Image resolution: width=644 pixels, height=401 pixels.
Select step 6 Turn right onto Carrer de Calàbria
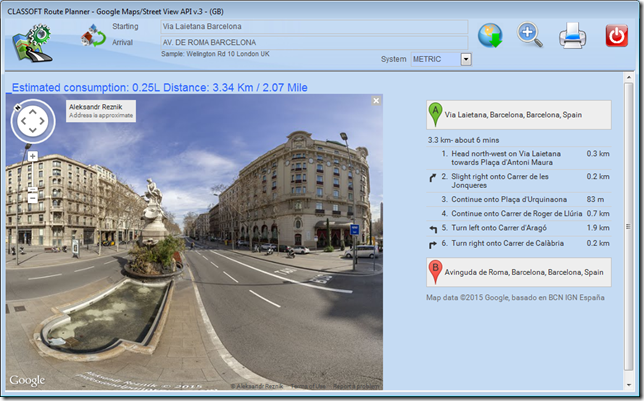pos(519,244)
